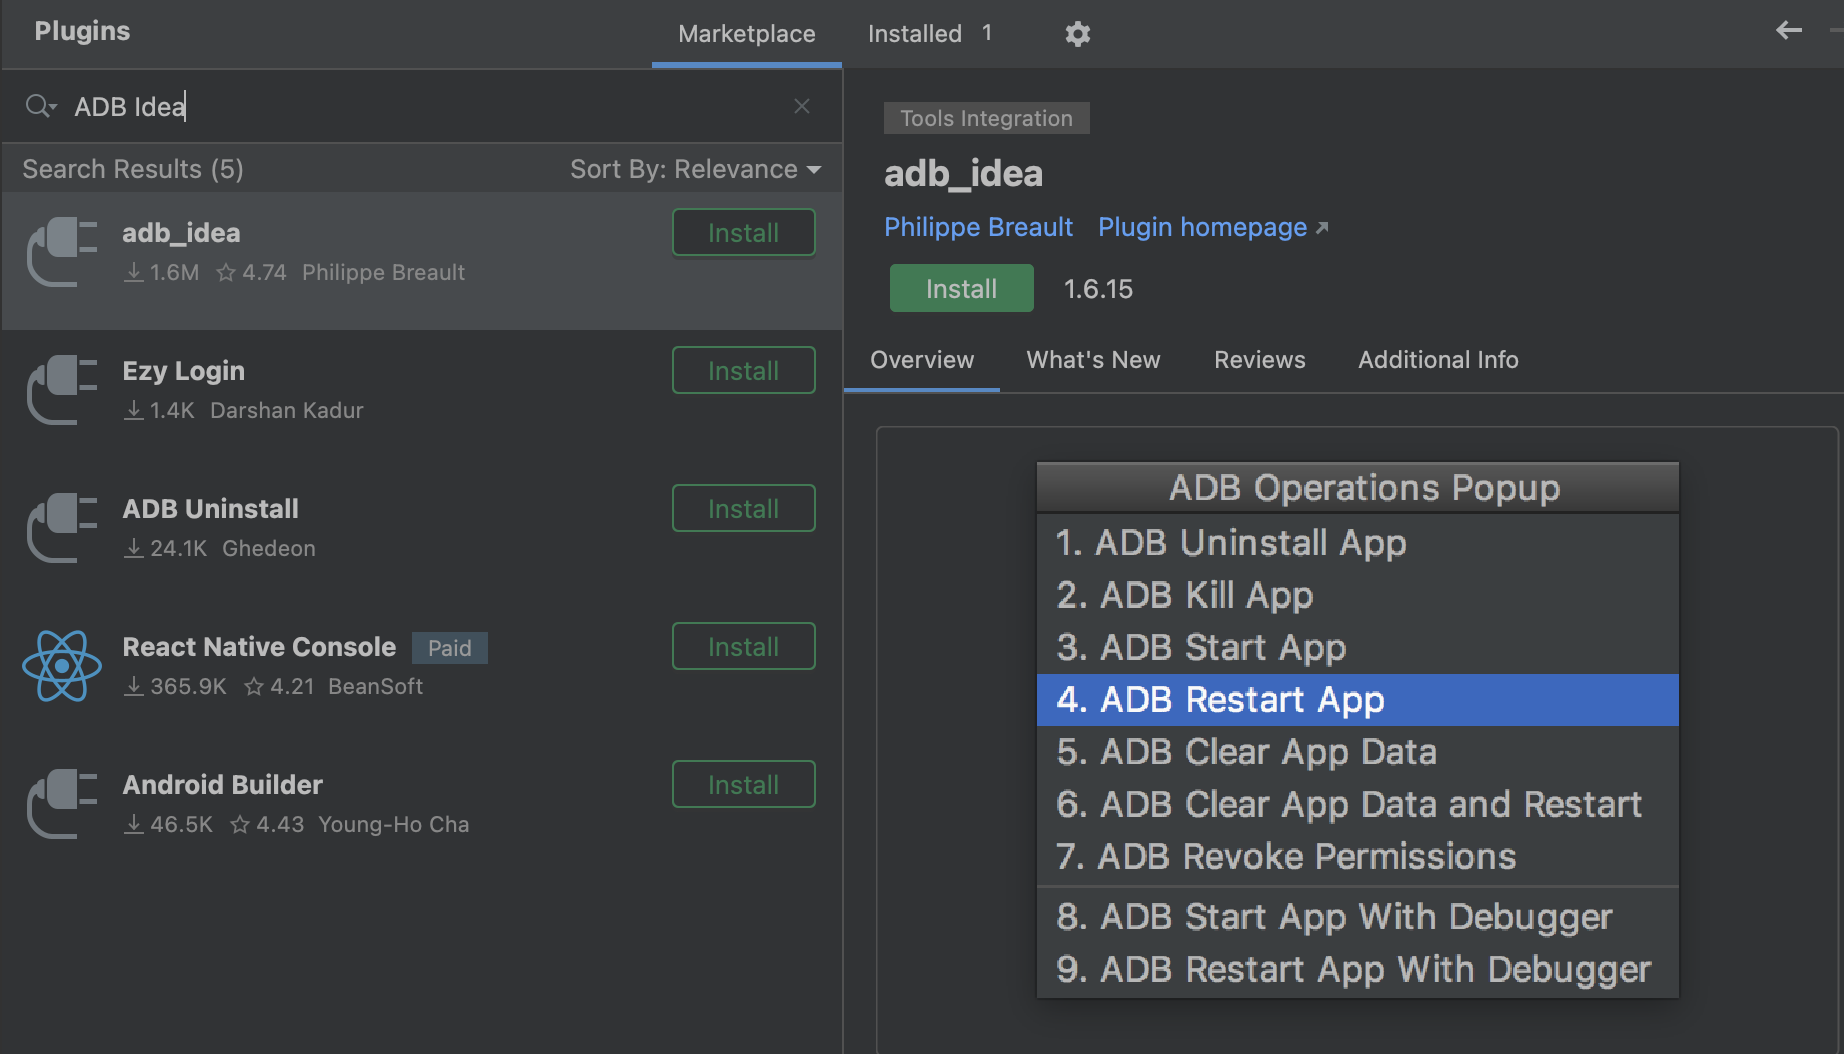Click the Search Results (5) header
Image resolution: width=1844 pixels, height=1054 pixels.
(133, 169)
